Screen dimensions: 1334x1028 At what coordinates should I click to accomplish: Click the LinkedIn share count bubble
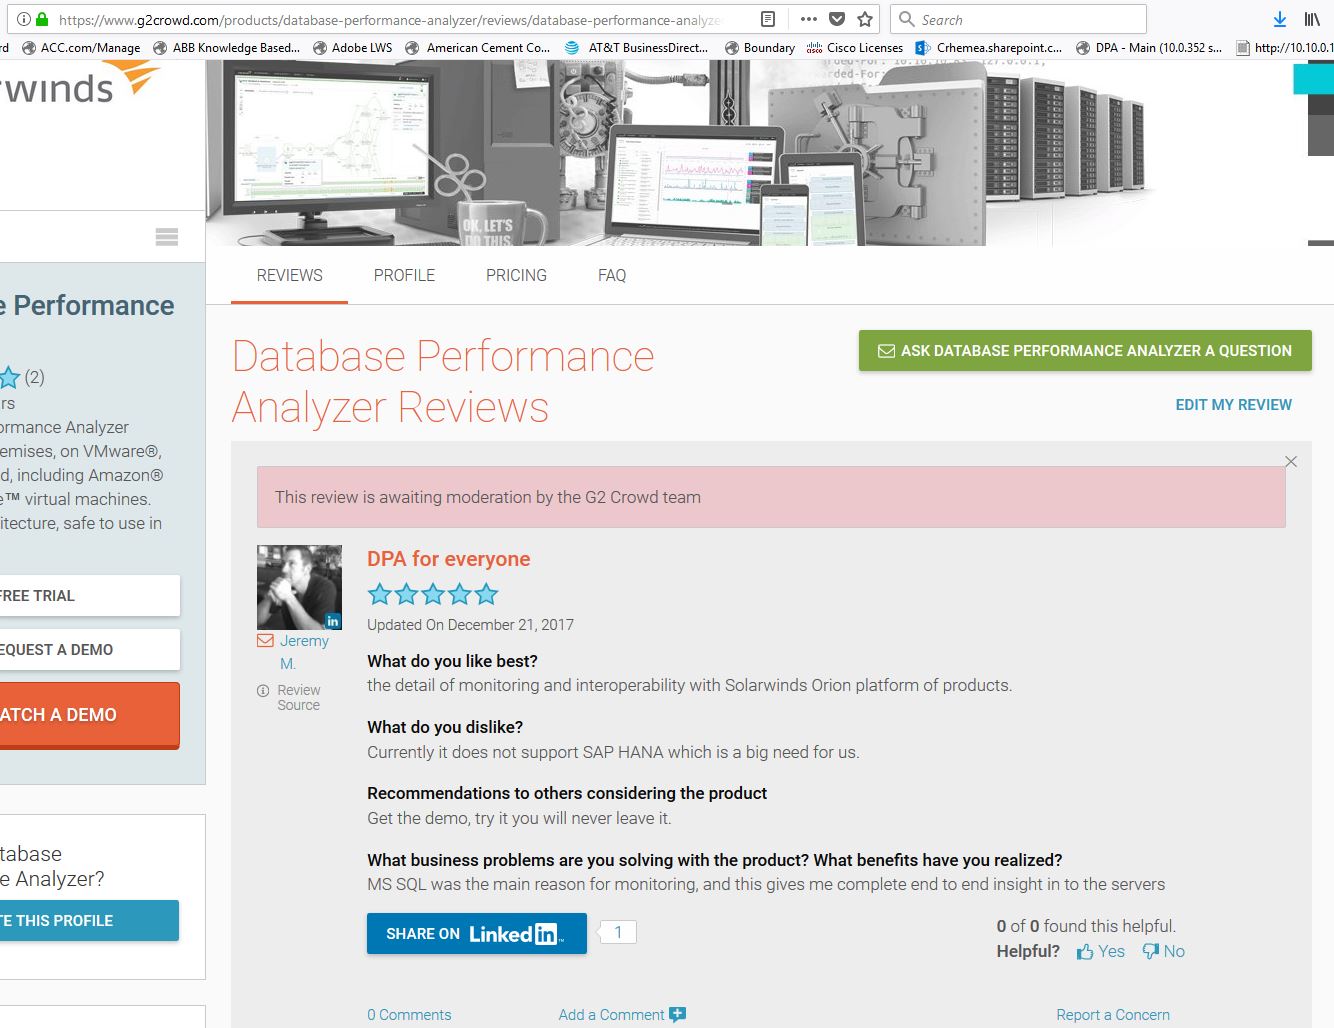pos(618,932)
